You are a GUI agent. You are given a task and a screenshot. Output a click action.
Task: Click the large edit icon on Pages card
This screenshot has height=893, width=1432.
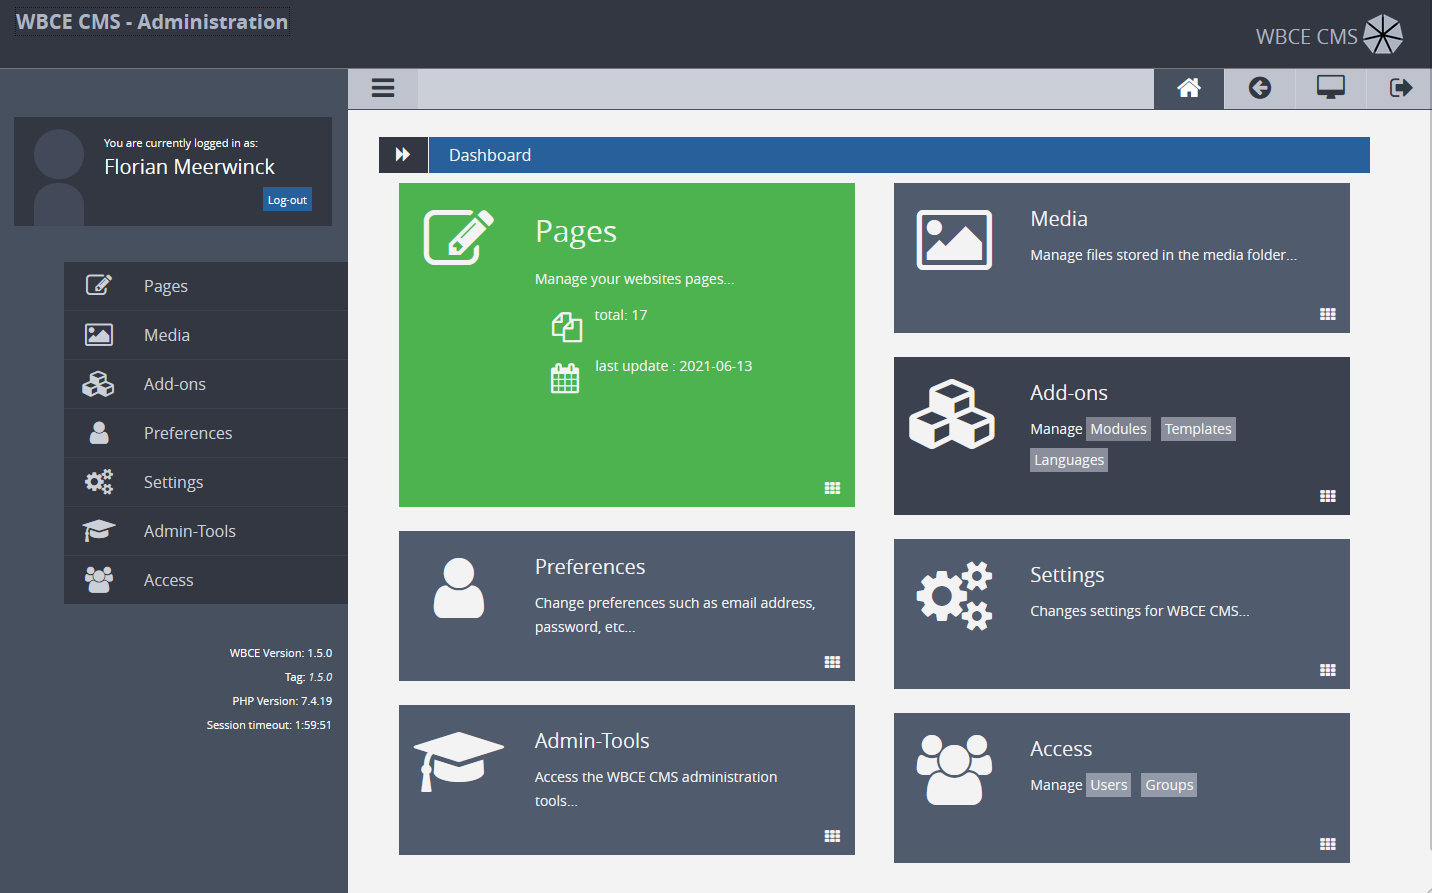(459, 238)
